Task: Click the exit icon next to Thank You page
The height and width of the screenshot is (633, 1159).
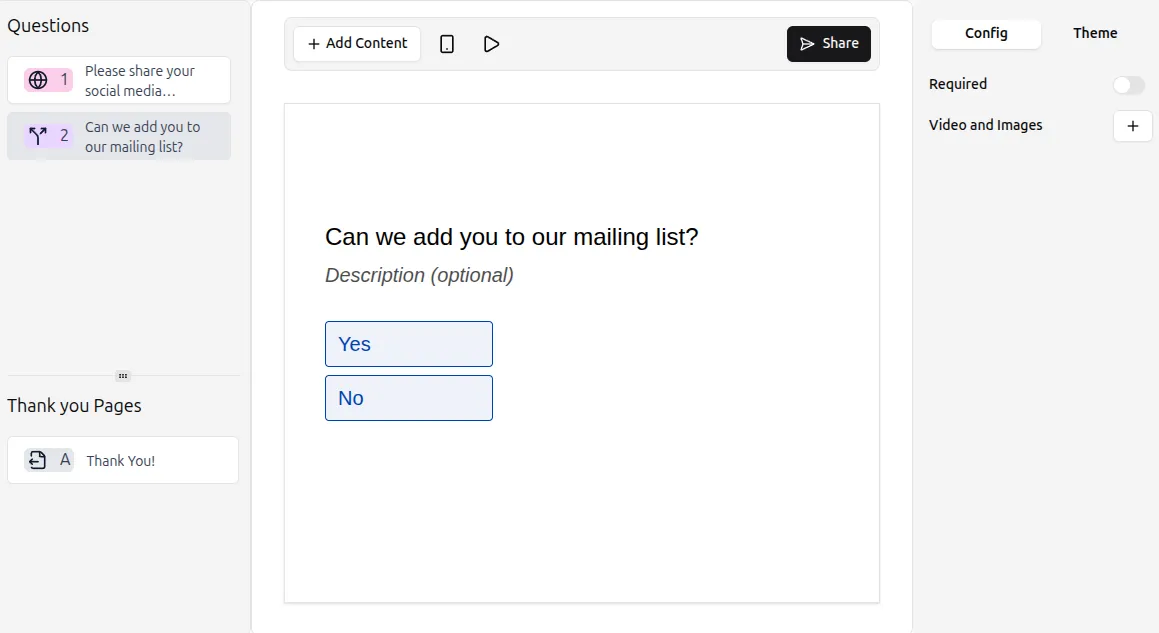Action: (x=36, y=460)
